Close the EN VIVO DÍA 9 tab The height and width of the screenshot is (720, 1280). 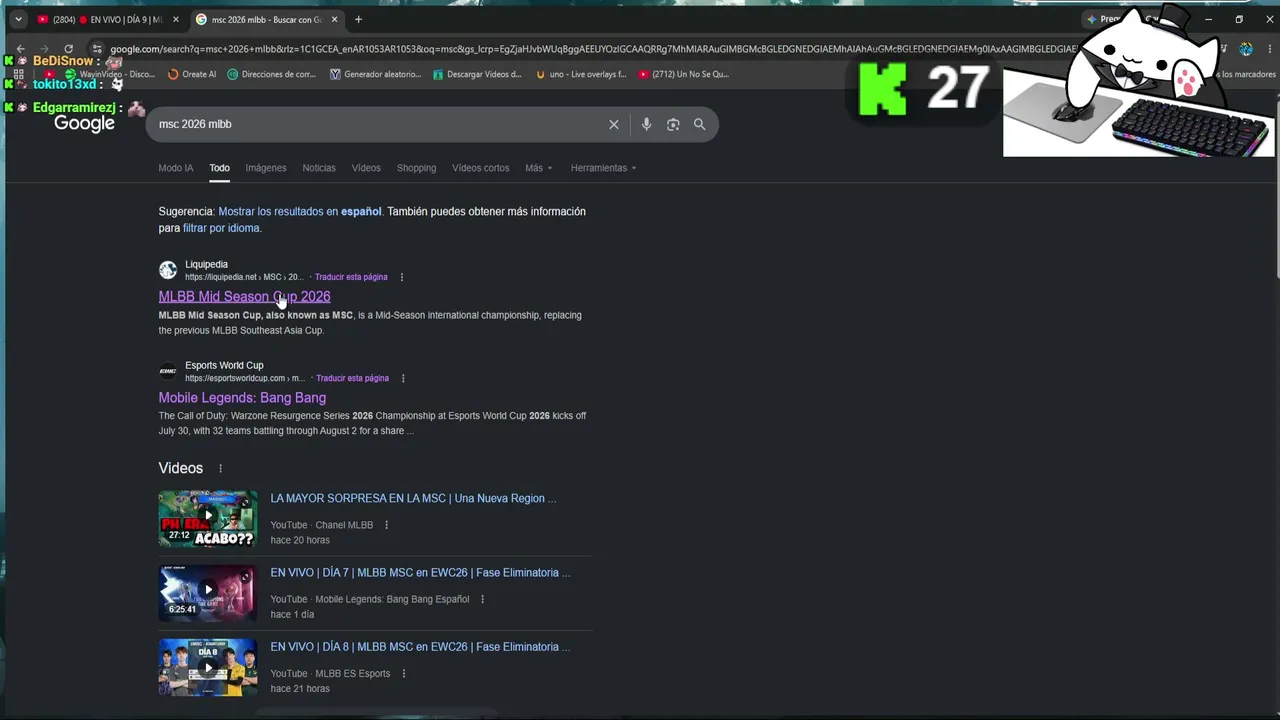[x=176, y=19]
